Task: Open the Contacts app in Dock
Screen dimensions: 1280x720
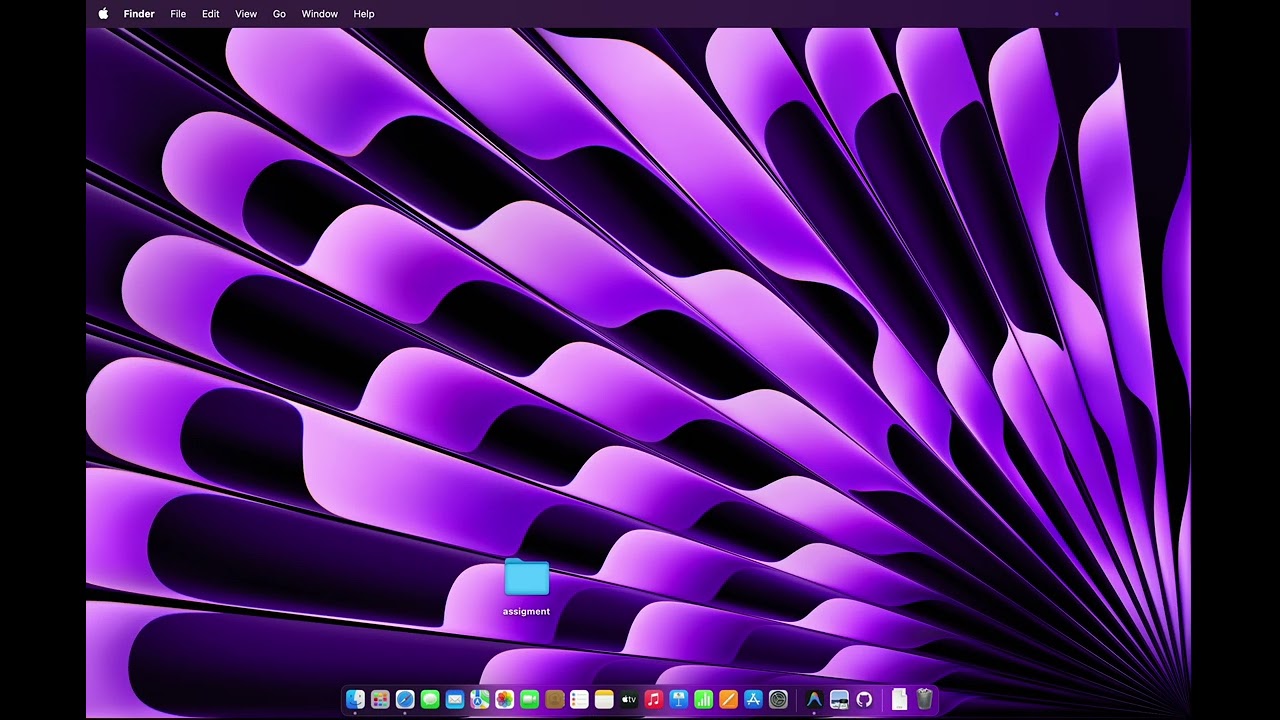Action: 554,699
